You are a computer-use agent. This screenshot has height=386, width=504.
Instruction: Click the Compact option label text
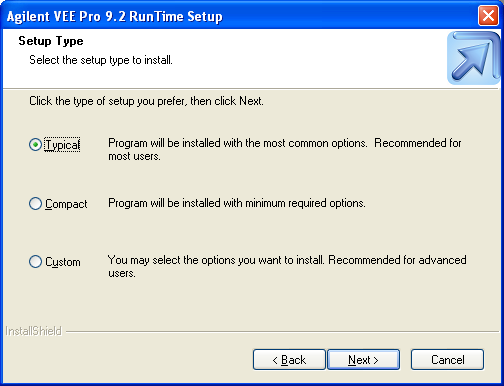pos(66,204)
